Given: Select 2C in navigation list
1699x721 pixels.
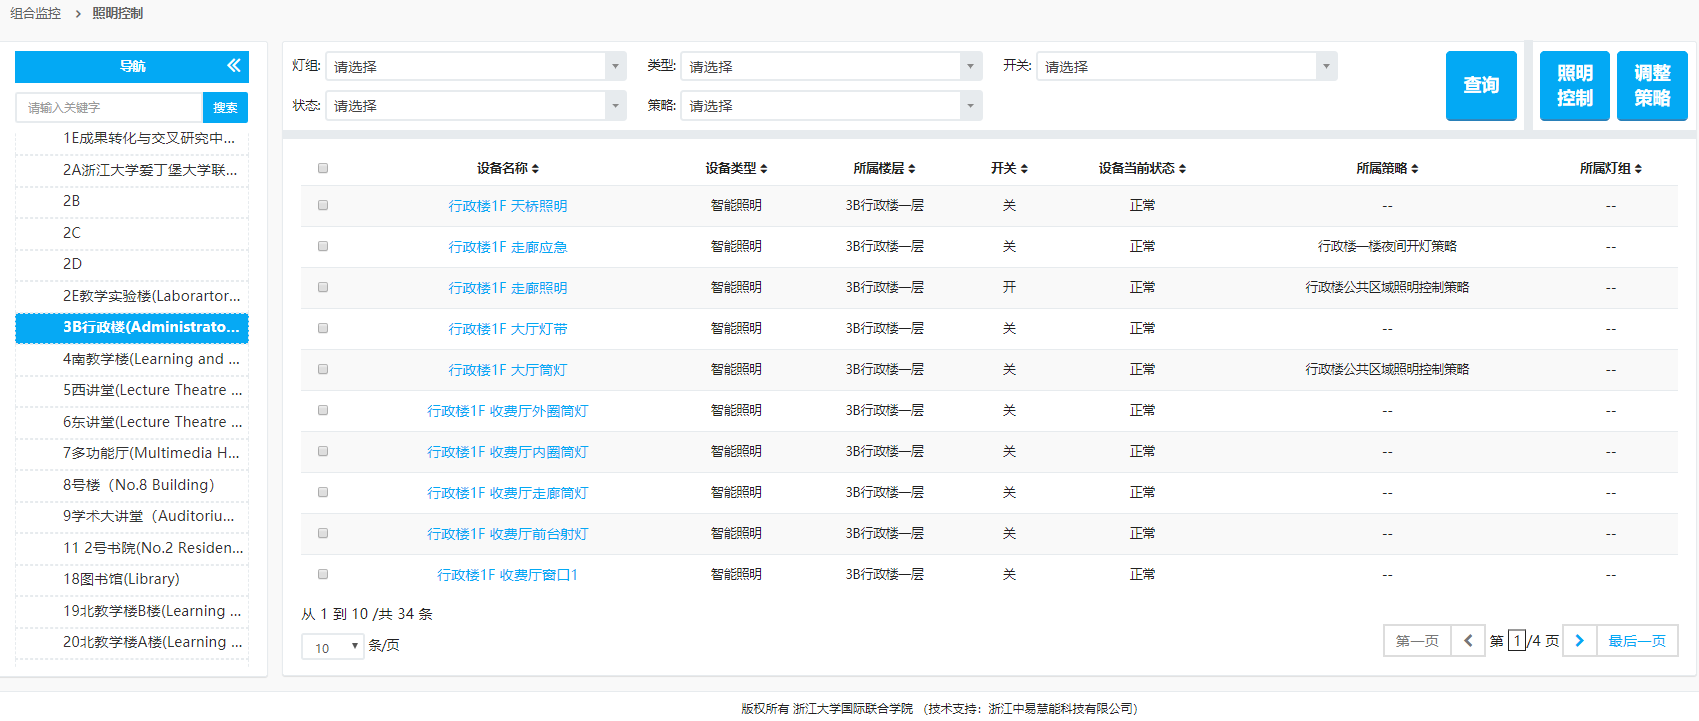Looking at the screenshot, I should point(132,233).
